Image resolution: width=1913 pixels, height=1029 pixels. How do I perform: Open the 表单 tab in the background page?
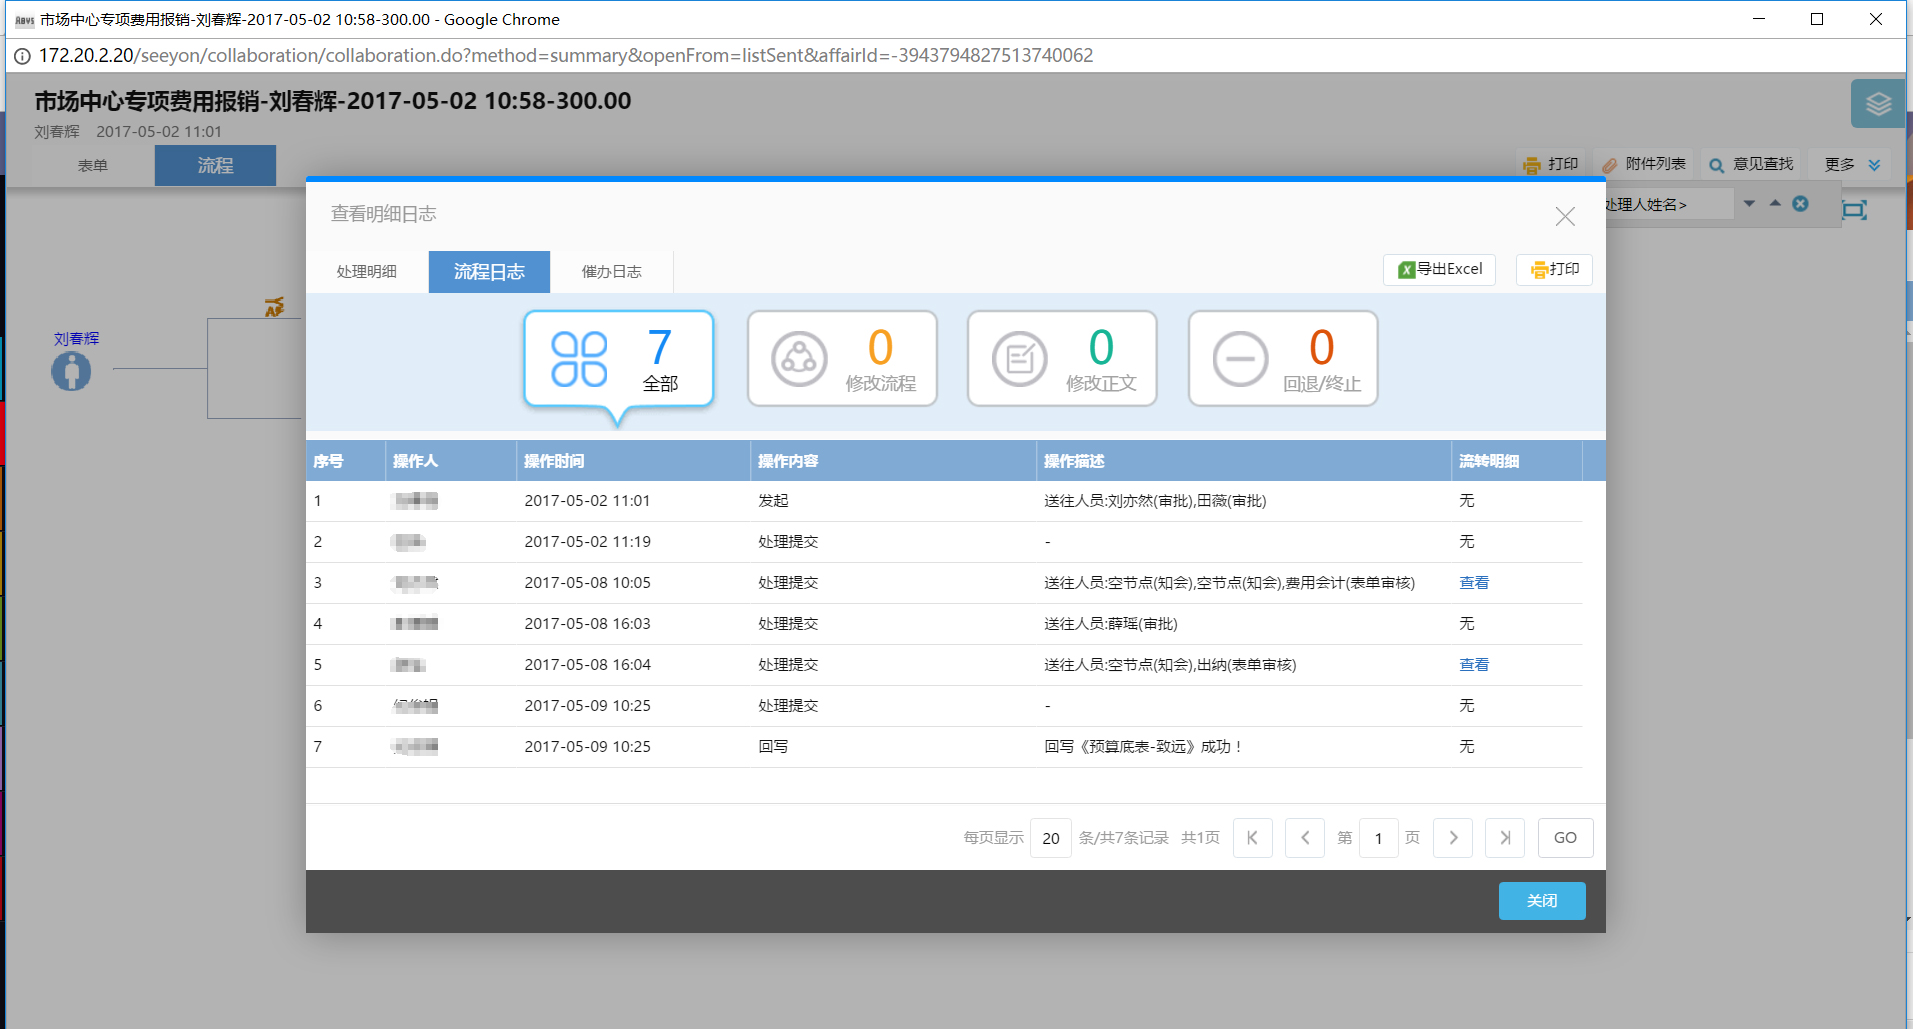pyautogui.click(x=93, y=166)
